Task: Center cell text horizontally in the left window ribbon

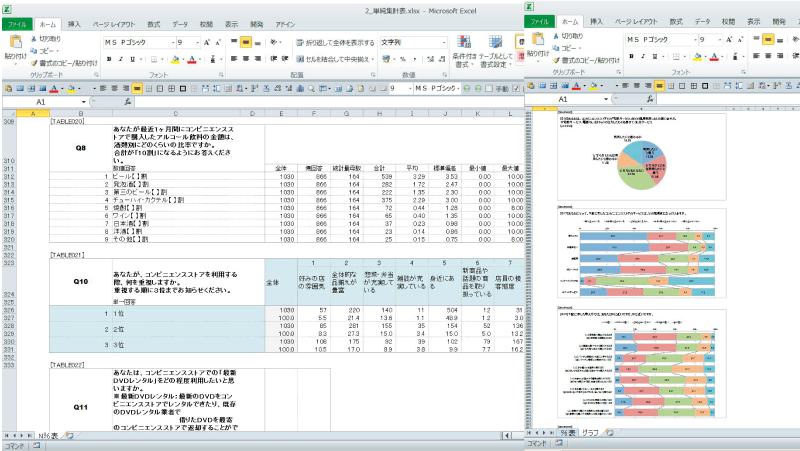Action: pyautogui.click(x=245, y=59)
